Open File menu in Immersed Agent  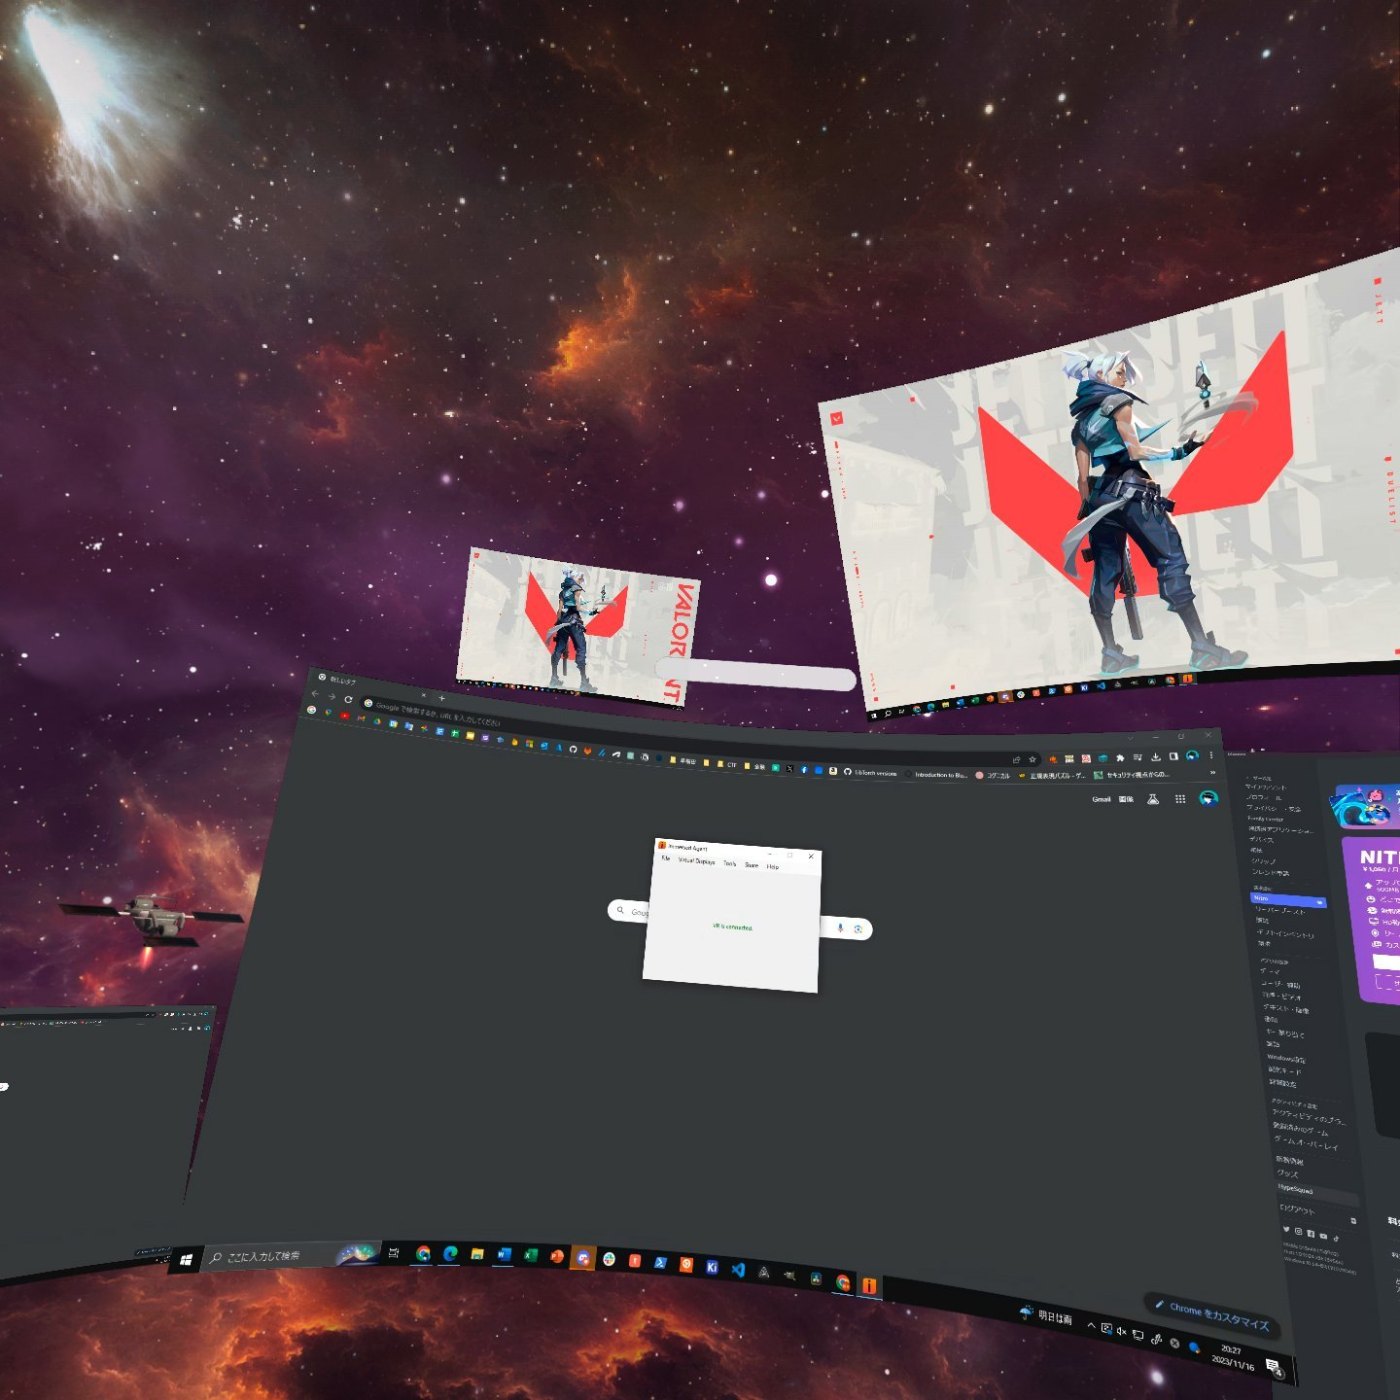pyautogui.click(x=665, y=858)
